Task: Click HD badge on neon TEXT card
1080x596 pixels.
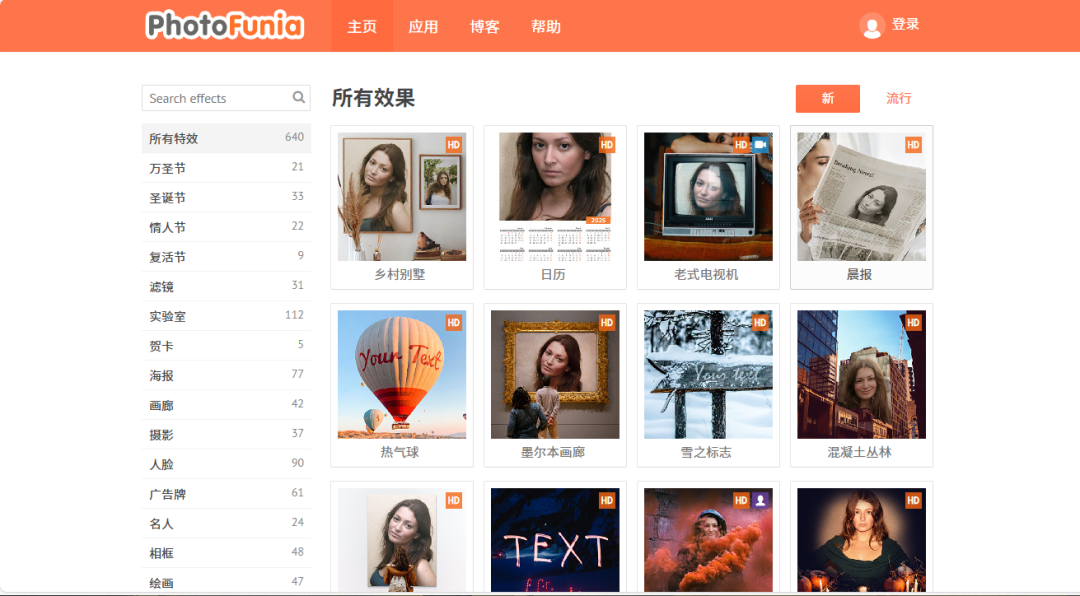Action: (x=606, y=500)
